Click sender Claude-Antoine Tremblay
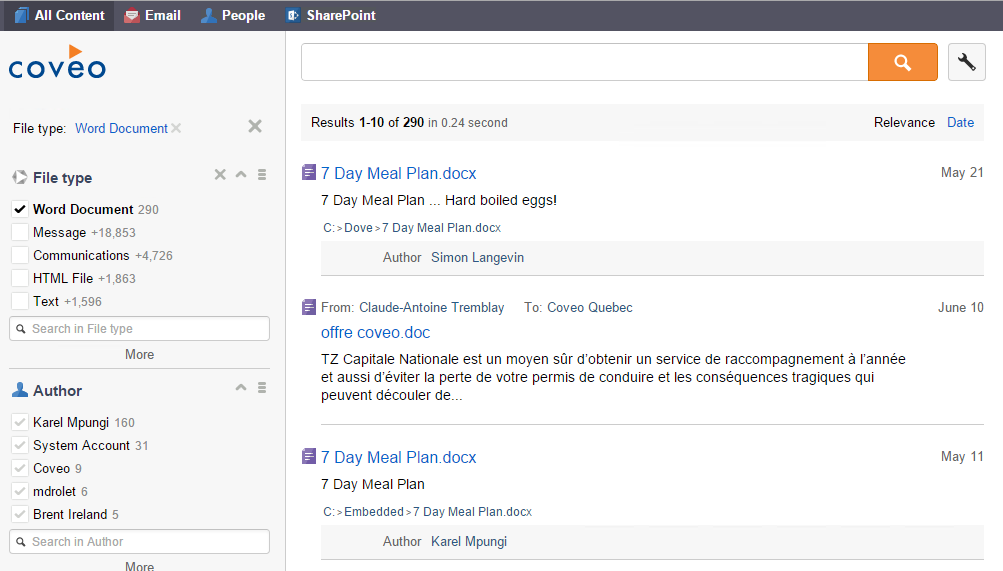 pyautogui.click(x=432, y=308)
